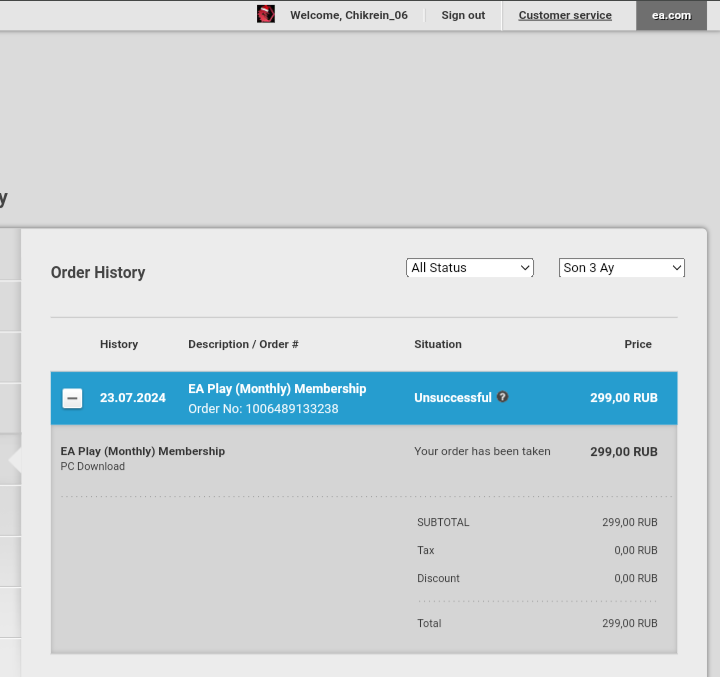Open the All Status filter dropdown
The height and width of the screenshot is (677, 720).
point(470,268)
